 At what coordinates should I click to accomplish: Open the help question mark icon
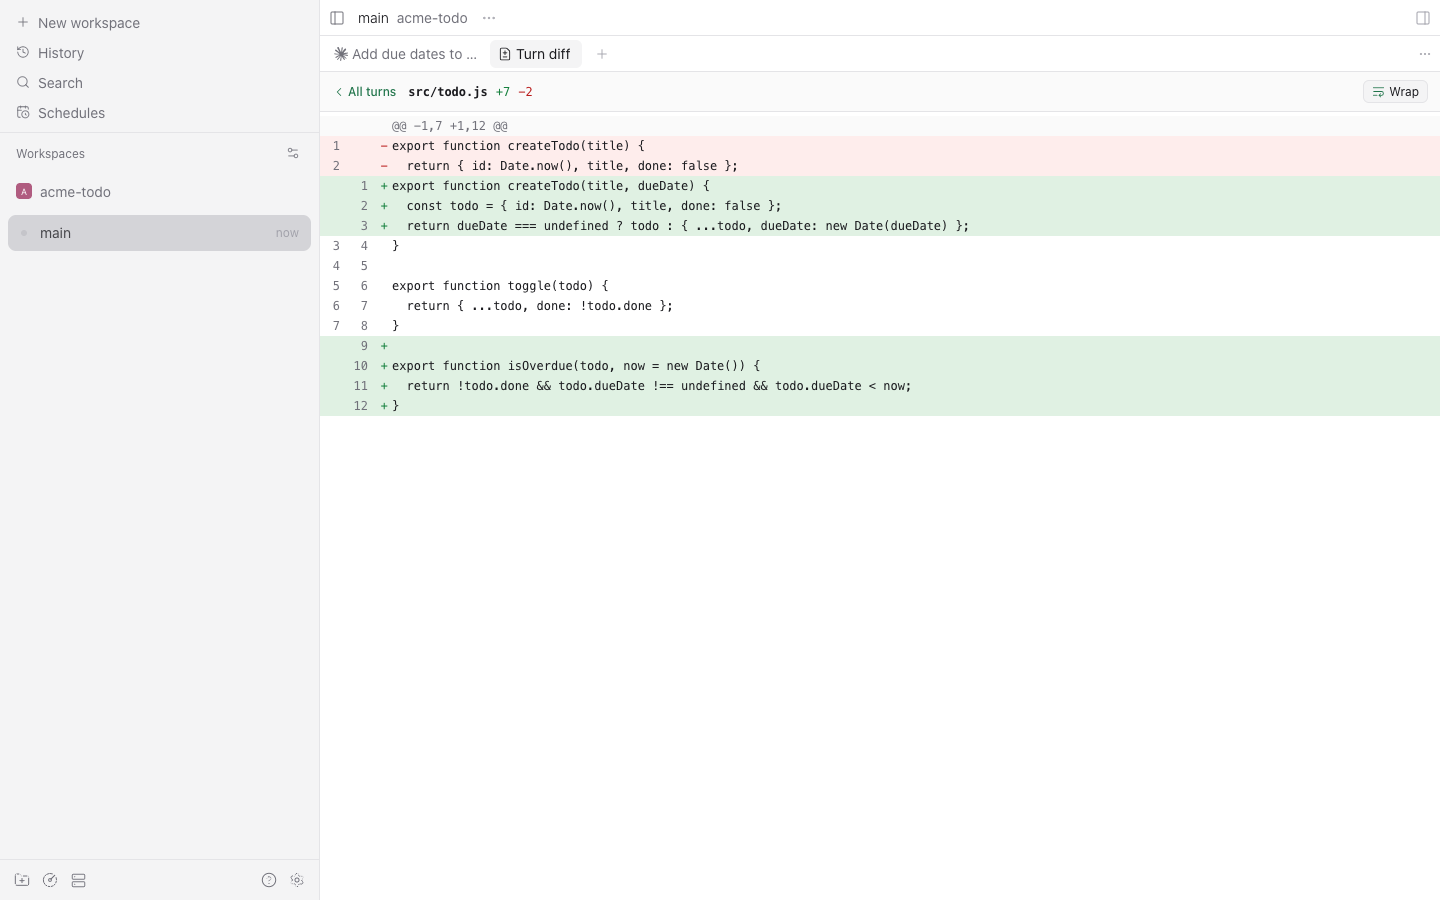[269, 880]
